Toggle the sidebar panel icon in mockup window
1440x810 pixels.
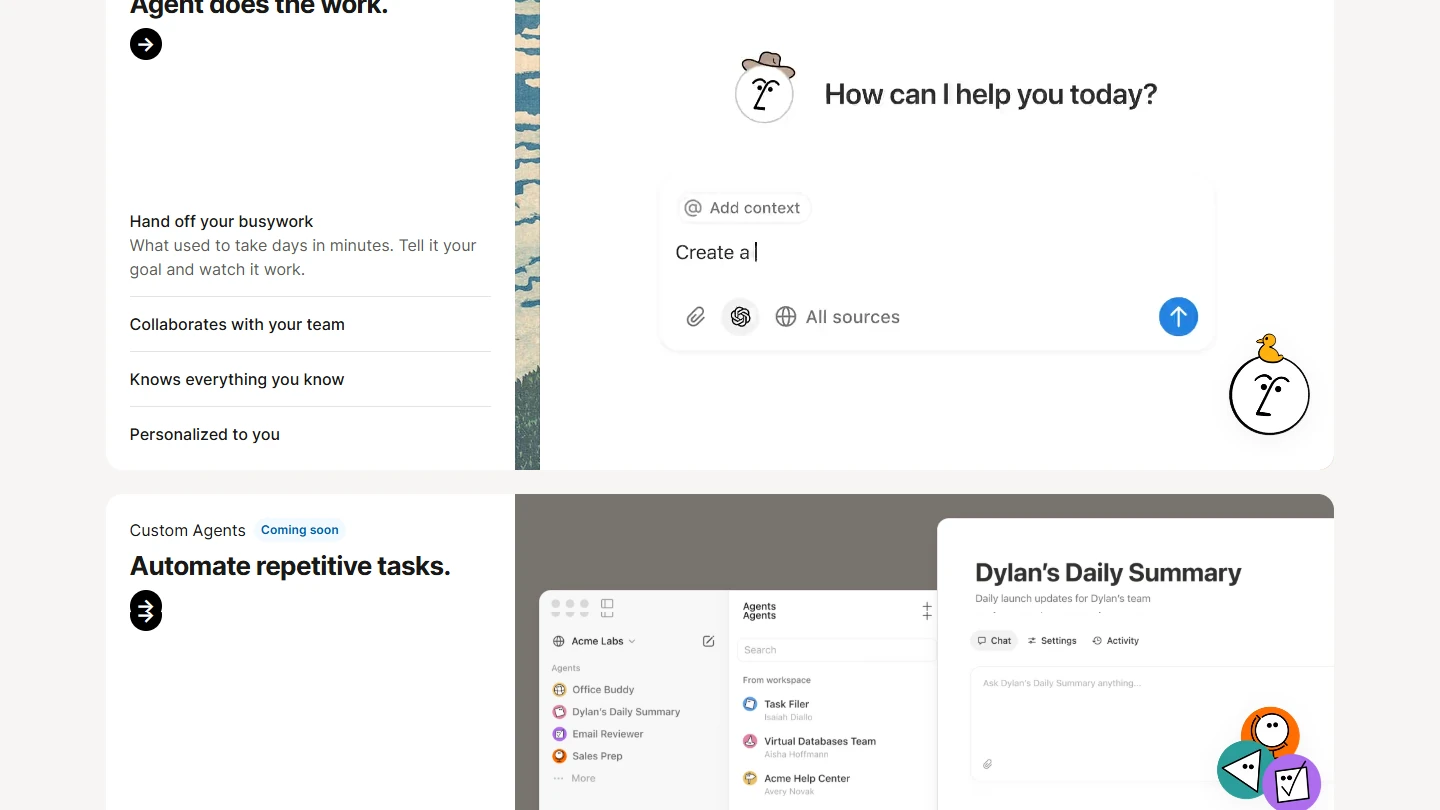[x=607, y=606]
